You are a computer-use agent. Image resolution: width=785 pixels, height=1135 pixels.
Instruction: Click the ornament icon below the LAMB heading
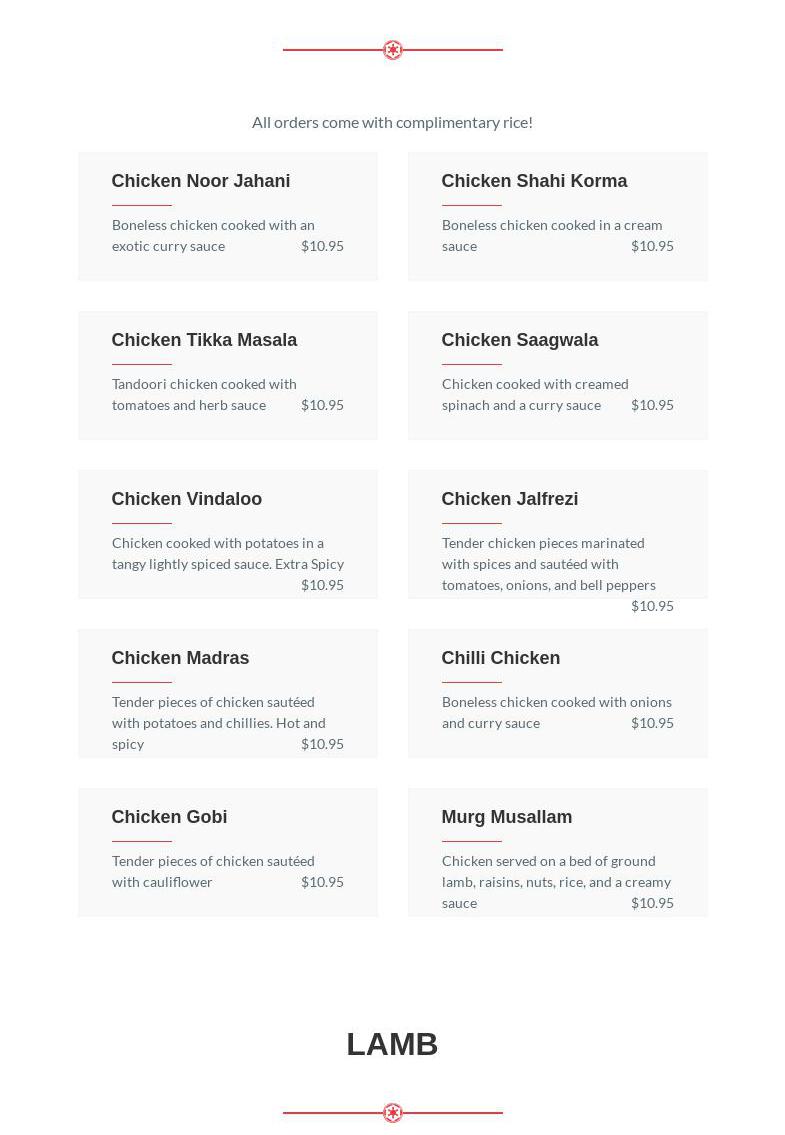pyautogui.click(x=393, y=1113)
